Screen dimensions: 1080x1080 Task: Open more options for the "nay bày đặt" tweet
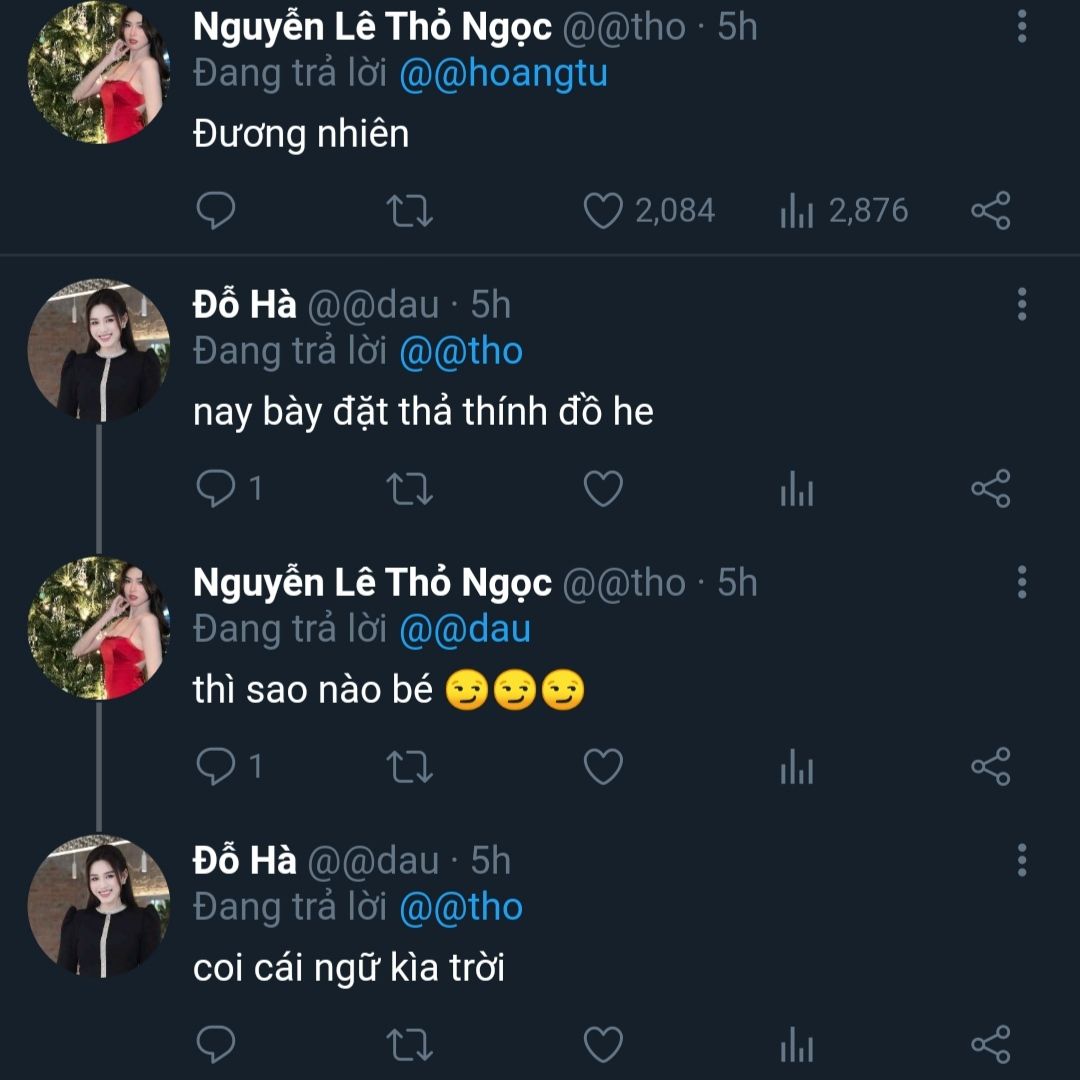coord(1021,304)
